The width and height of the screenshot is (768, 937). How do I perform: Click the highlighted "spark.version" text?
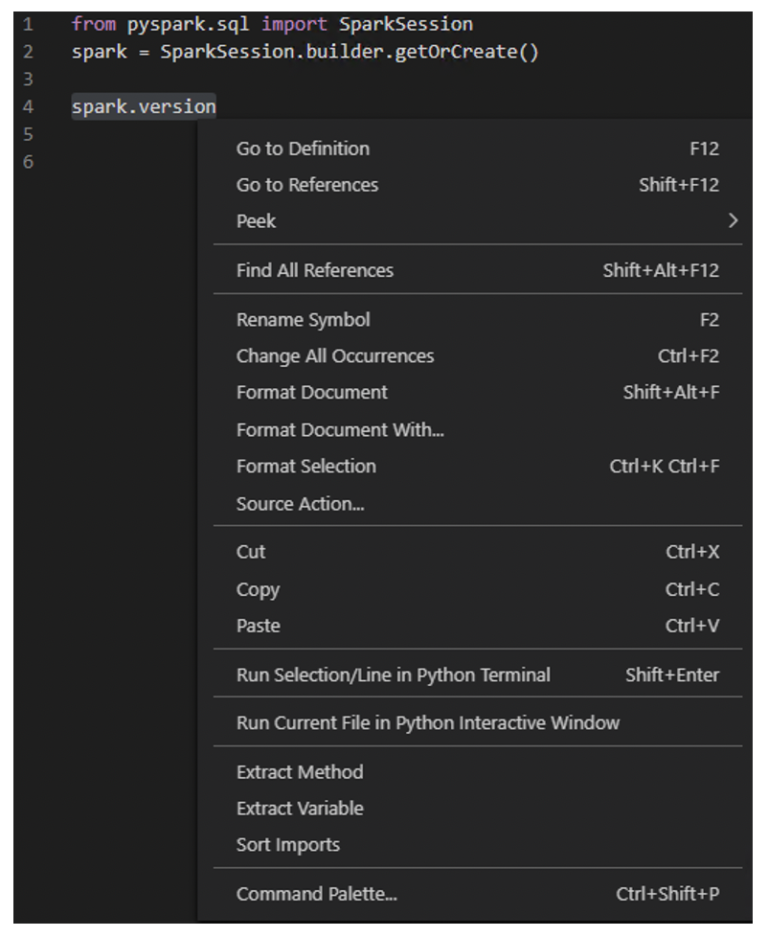(142, 104)
